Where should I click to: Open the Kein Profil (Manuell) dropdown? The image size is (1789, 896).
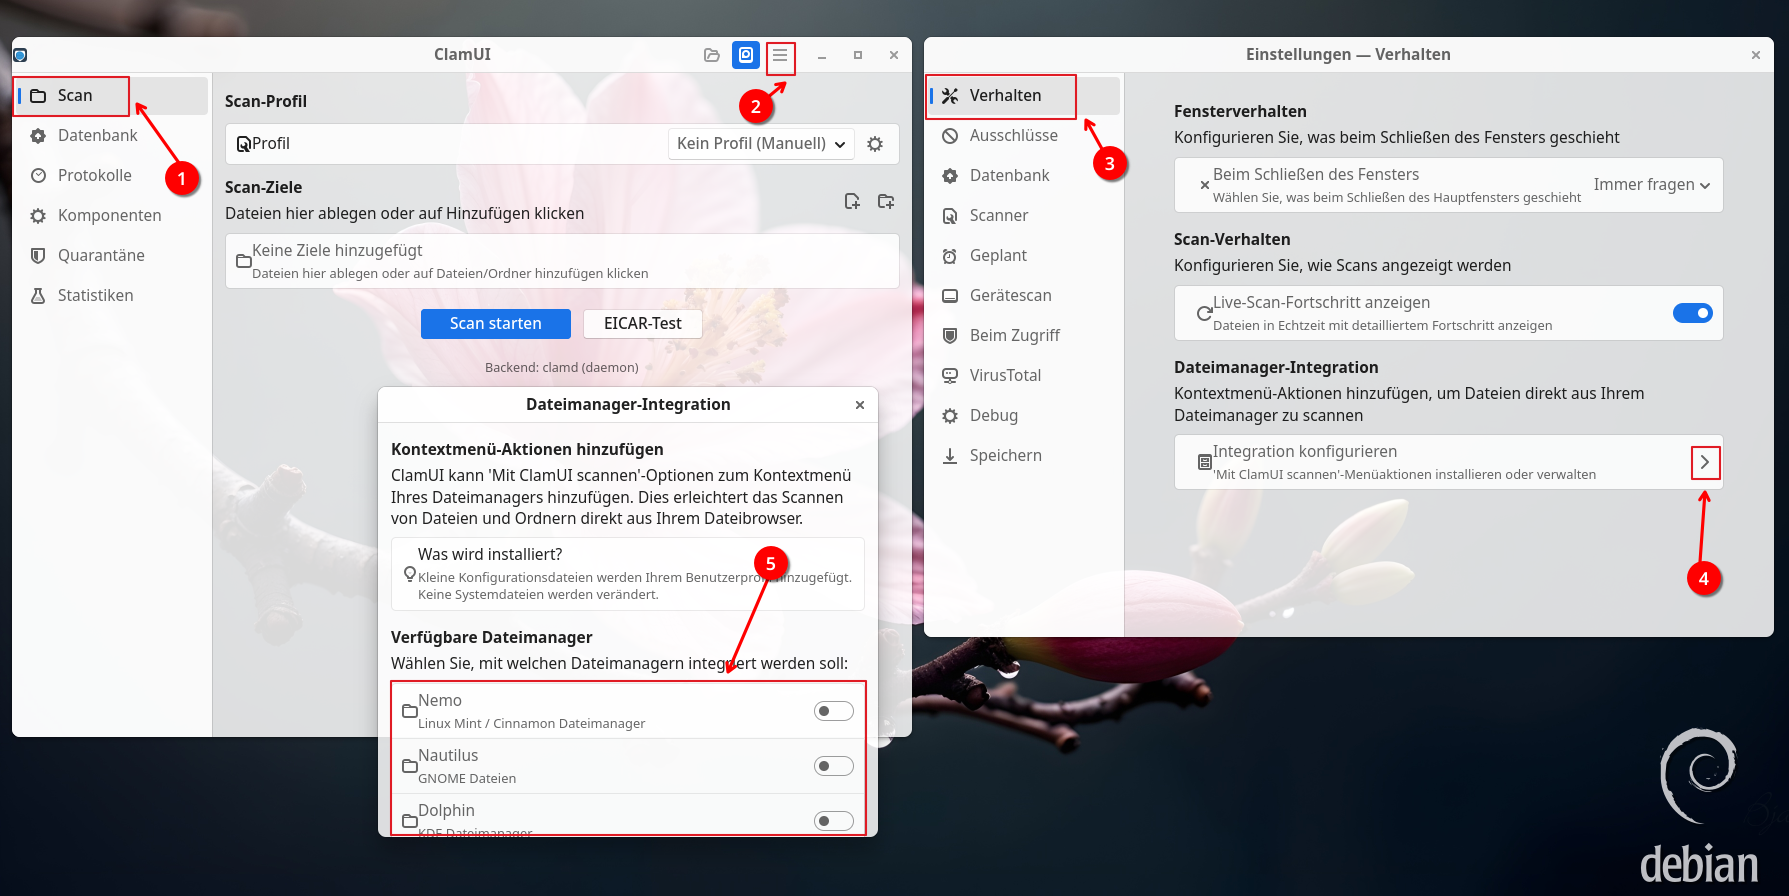[x=761, y=144]
